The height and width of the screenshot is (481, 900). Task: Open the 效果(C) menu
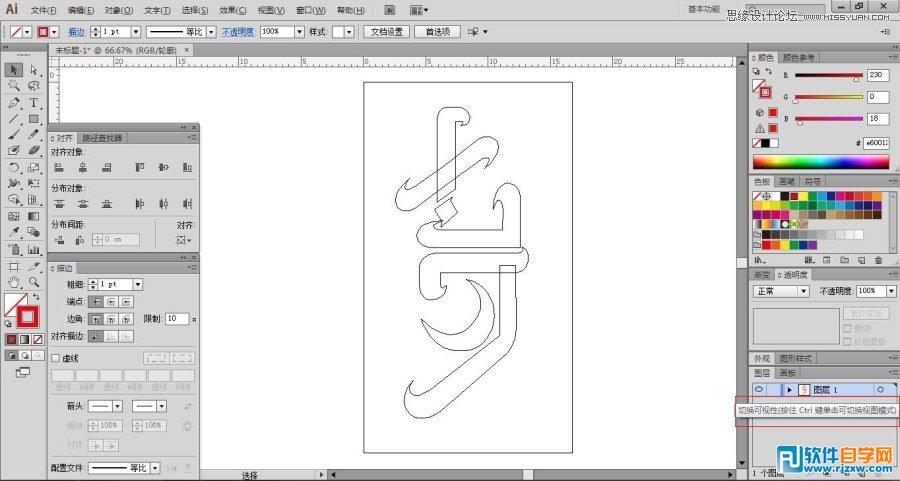pos(233,10)
